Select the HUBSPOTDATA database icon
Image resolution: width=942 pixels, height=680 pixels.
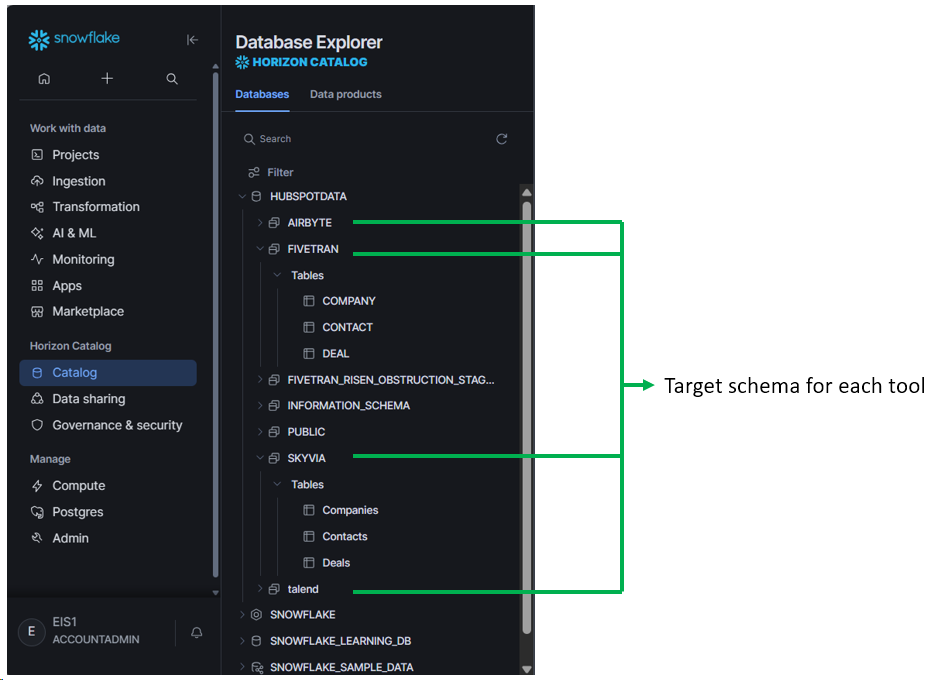click(257, 196)
